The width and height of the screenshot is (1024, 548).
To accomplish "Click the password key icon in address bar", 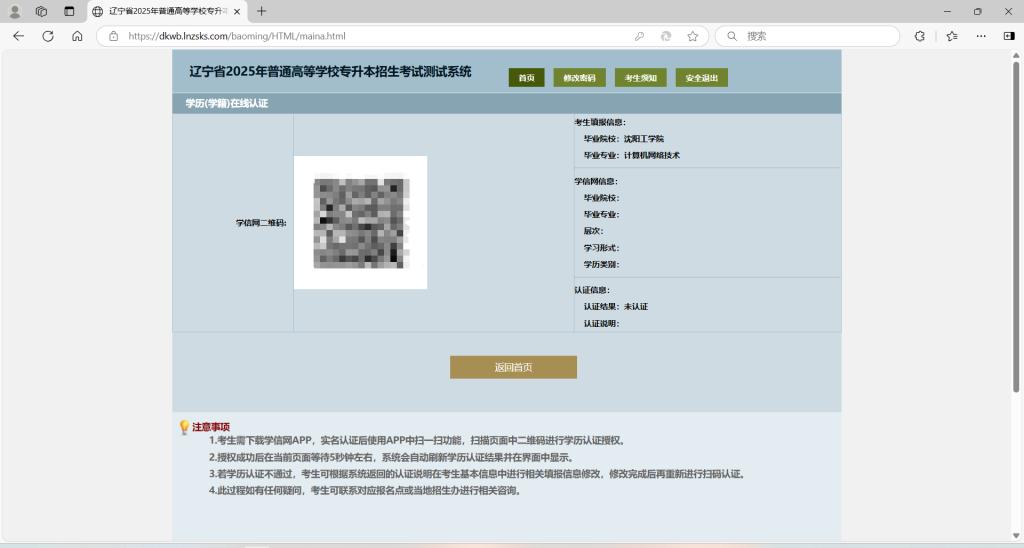I will (x=639, y=36).
